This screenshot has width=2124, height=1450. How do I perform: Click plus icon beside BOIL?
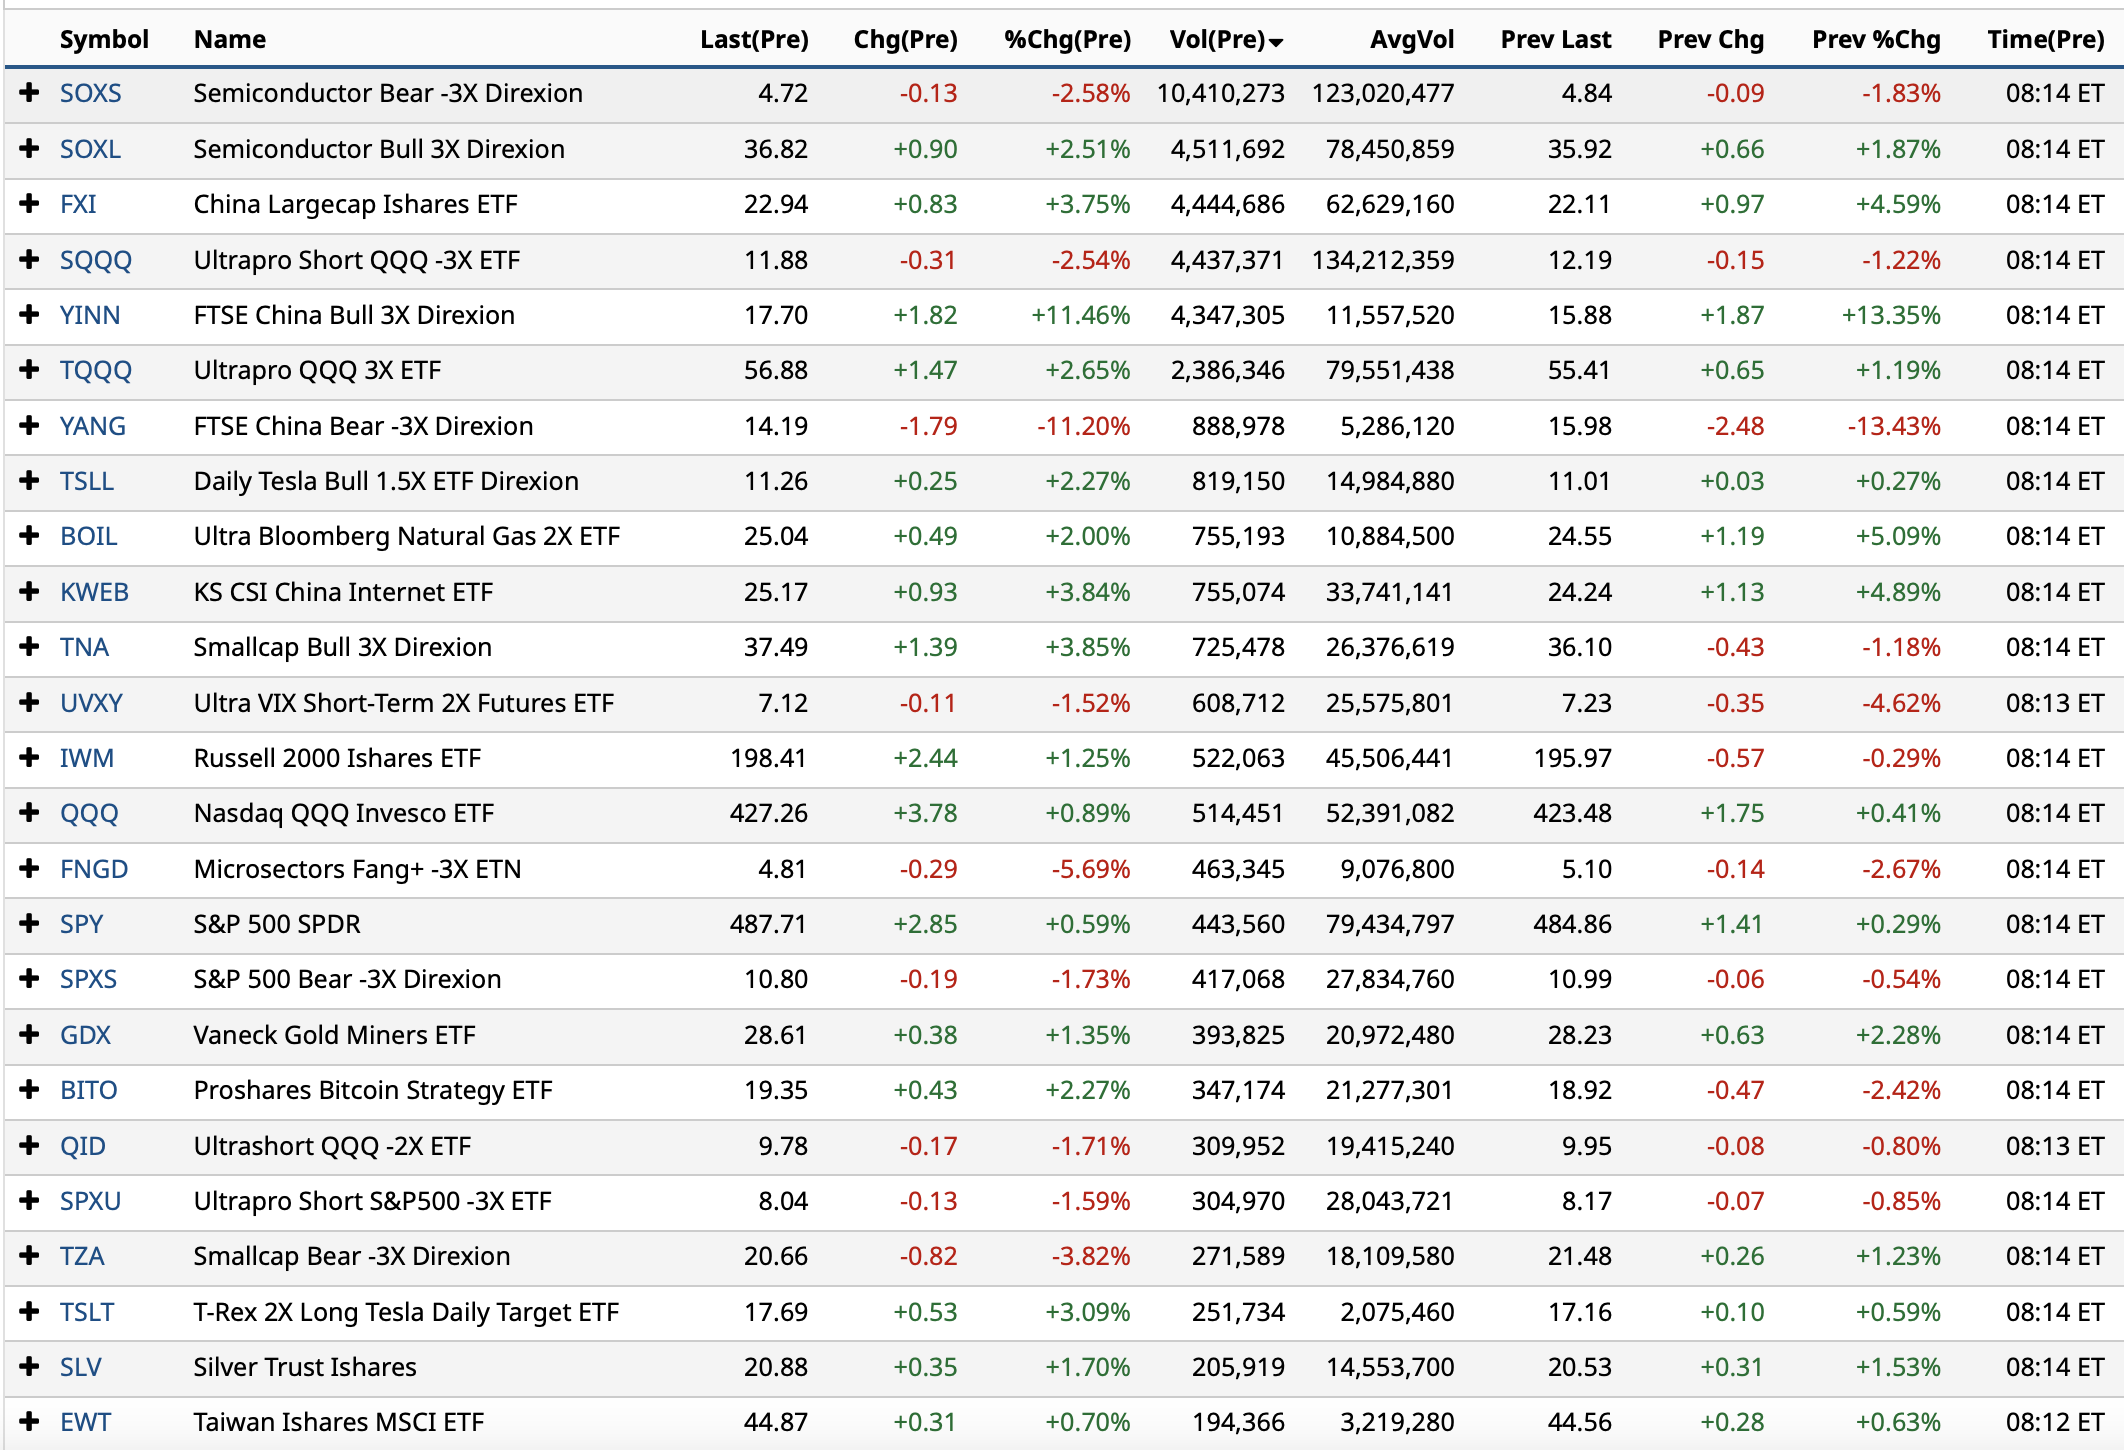30,536
